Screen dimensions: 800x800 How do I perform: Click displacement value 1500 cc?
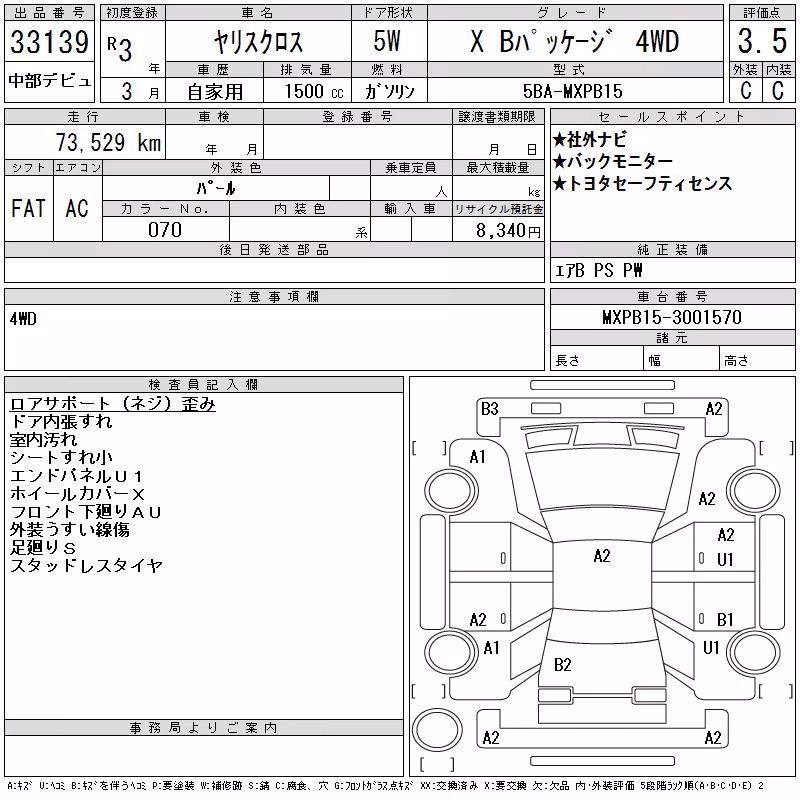click(x=314, y=91)
